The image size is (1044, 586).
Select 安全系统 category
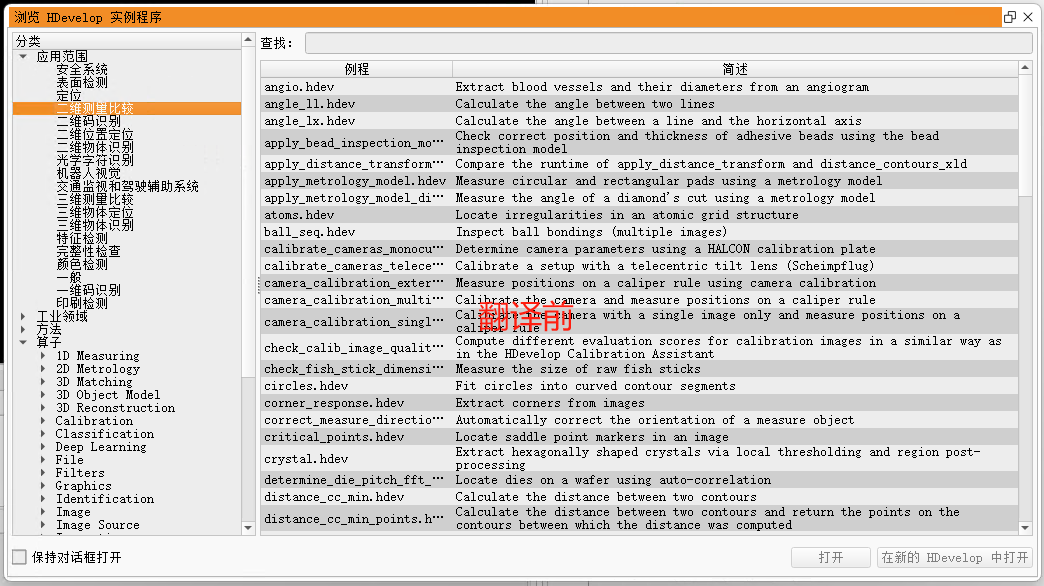click(82, 69)
